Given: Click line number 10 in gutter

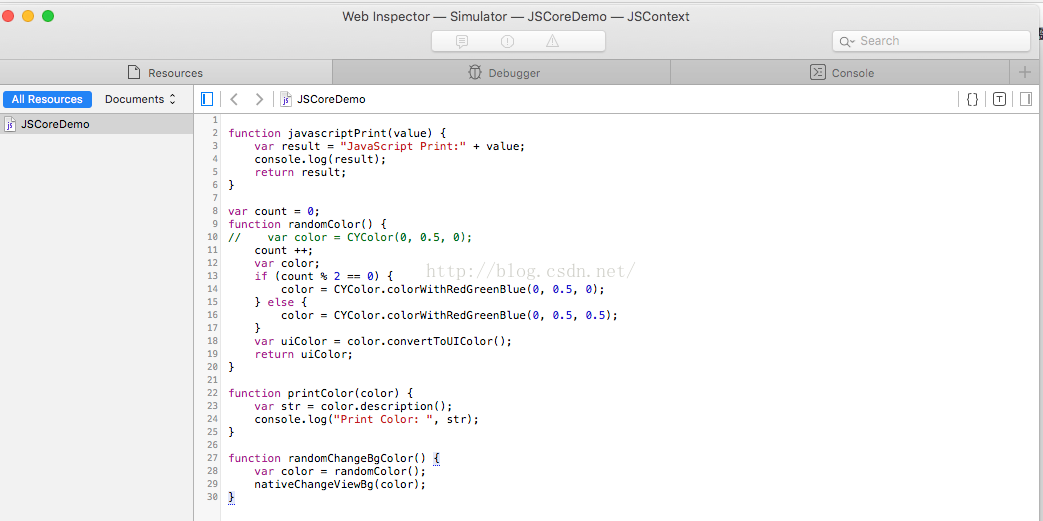Looking at the screenshot, I should pos(212,237).
